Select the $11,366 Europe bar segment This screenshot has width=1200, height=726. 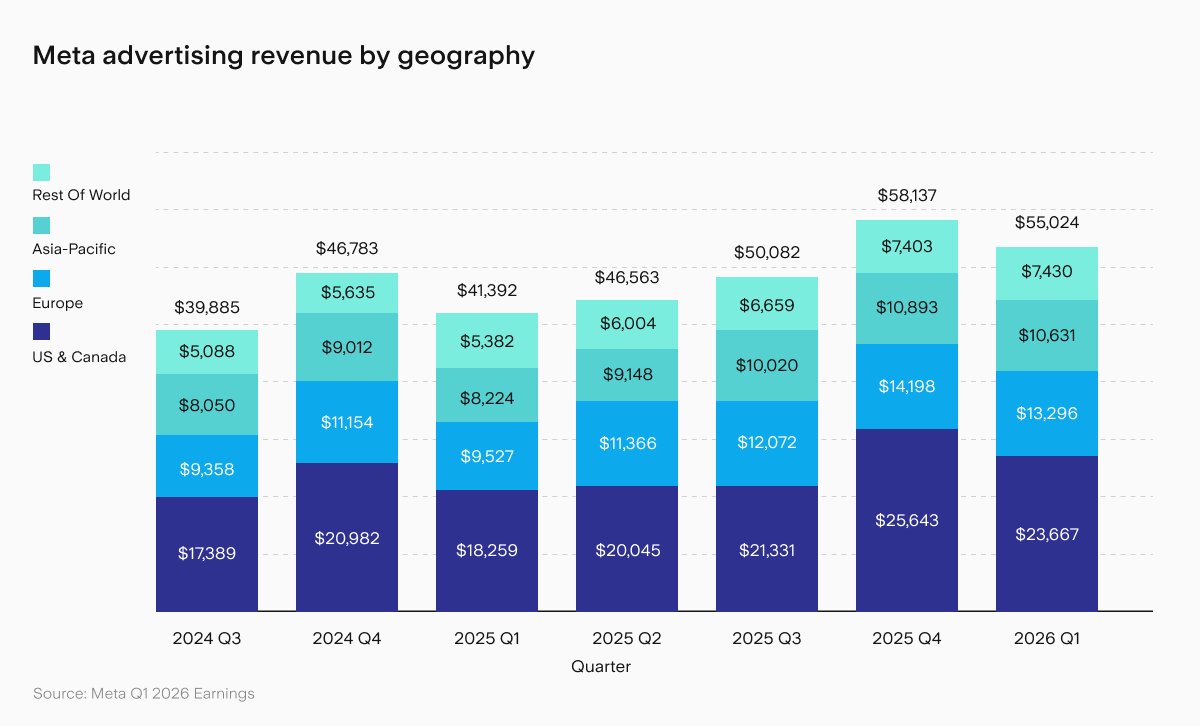[627, 443]
